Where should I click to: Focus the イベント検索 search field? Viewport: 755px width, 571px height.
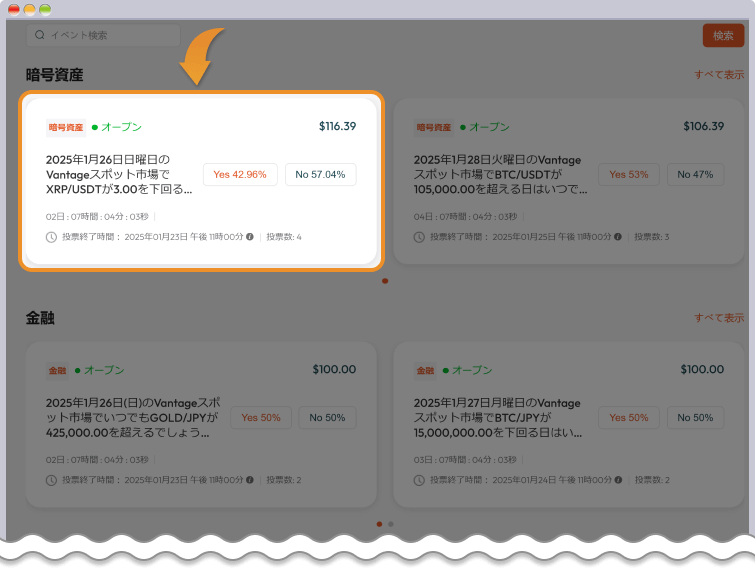[x=103, y=35]
